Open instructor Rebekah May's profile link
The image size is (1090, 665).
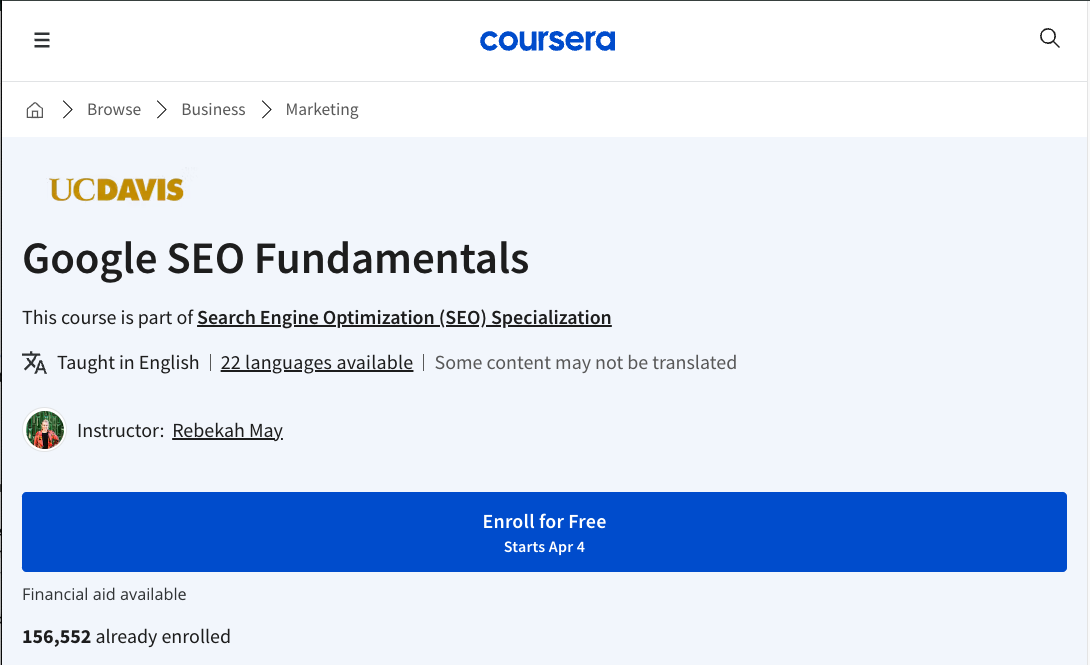pyautogui.click(x=227, y=431)
